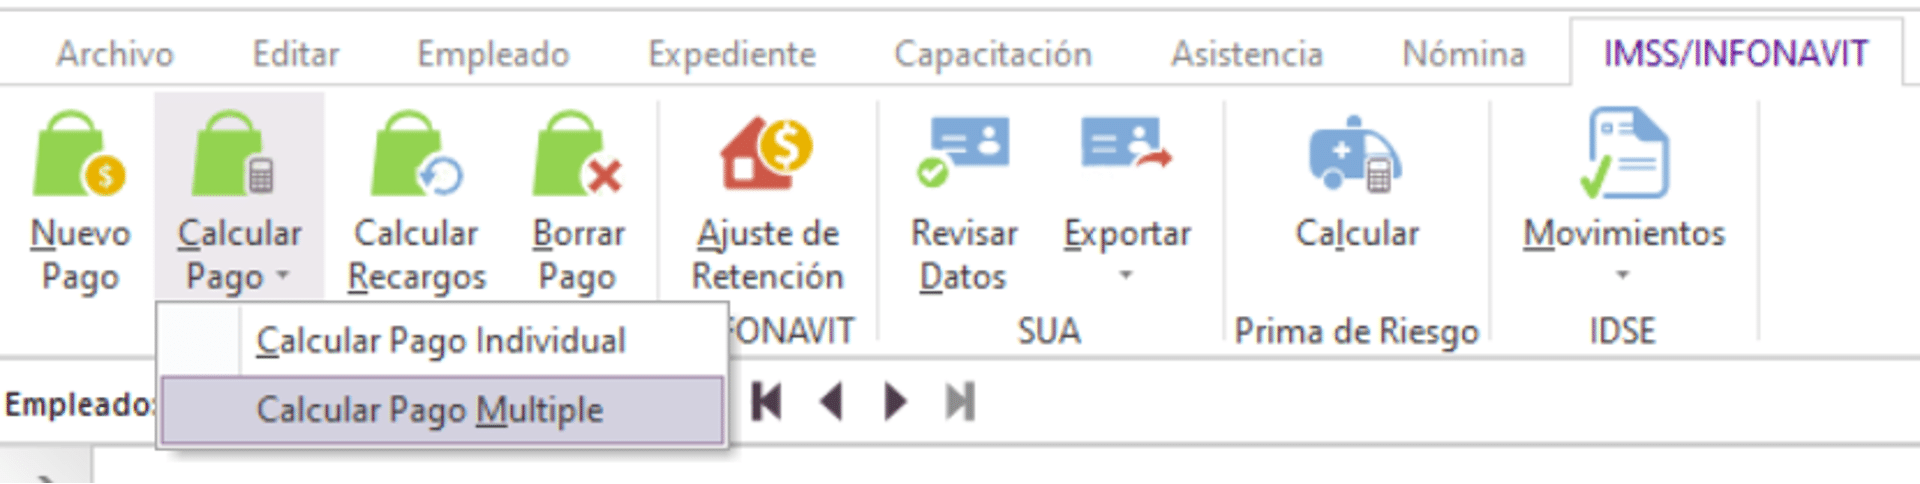Image resolution: width=1920 pixels, height=484 pixels.
Task: Click the Calcular Pago bag with calculator icon
Action: tap(235, 154)
